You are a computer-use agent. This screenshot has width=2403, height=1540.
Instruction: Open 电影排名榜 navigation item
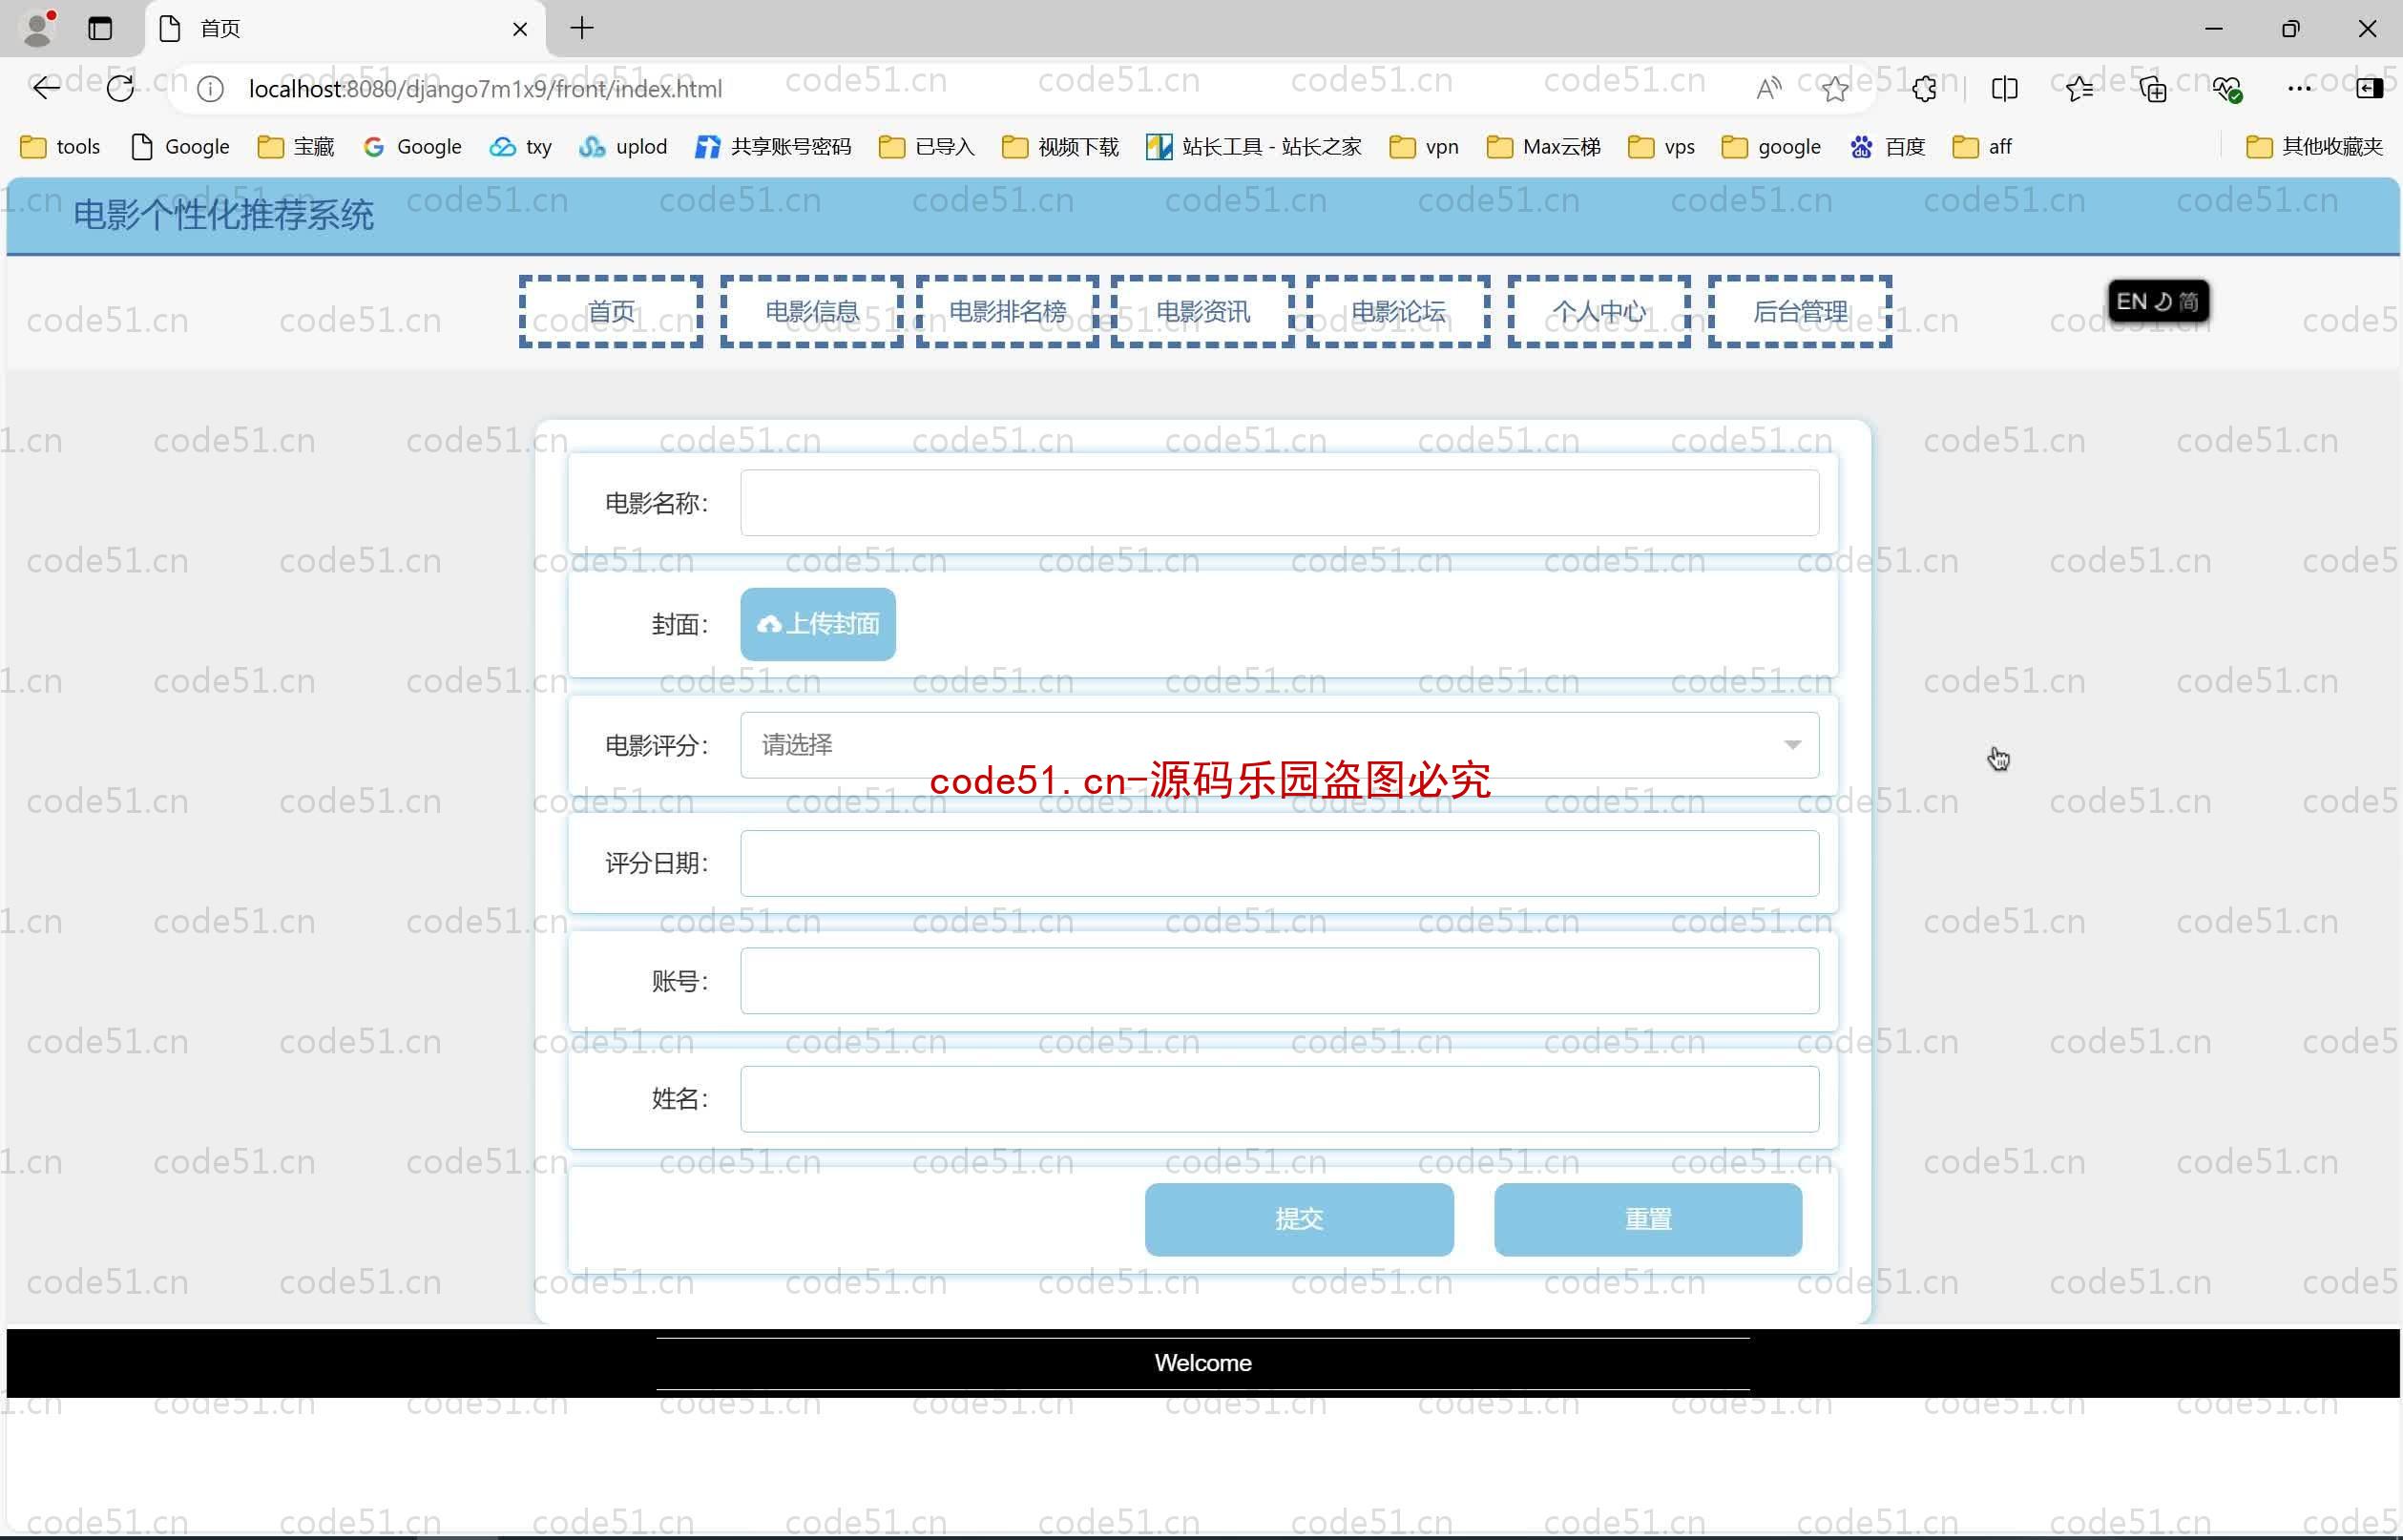pyautogui.click(x=1007, y=312)
